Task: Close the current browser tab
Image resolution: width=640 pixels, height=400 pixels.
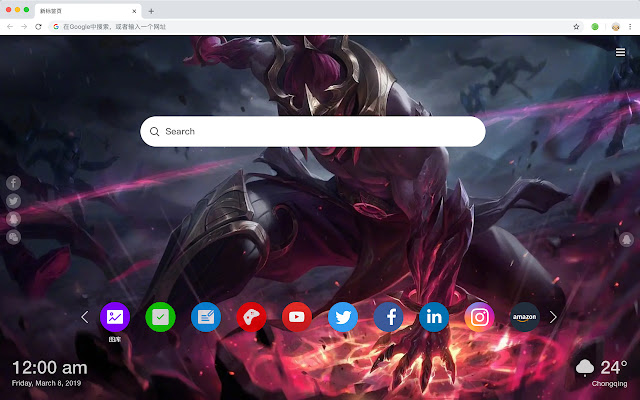Action: pyautogui.click(x=134, y=11)
